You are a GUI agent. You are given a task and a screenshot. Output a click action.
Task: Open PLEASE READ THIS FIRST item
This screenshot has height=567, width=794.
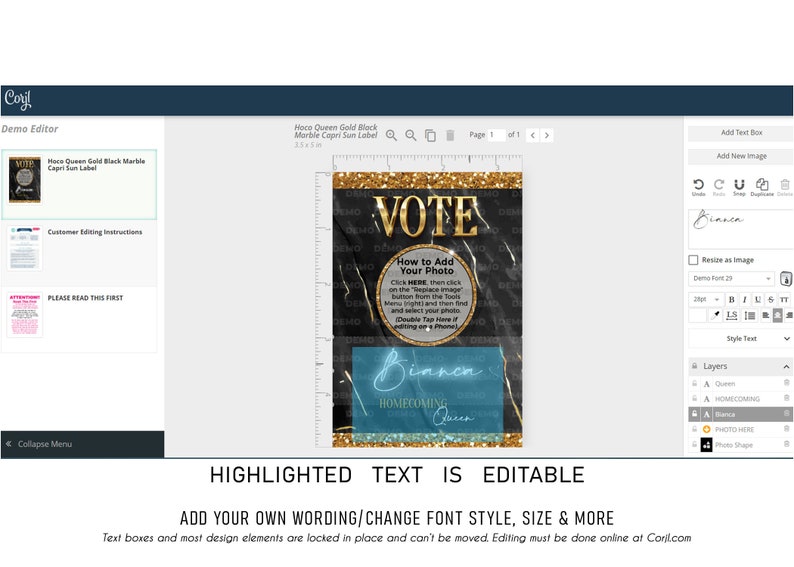click(x=79, y=319)
